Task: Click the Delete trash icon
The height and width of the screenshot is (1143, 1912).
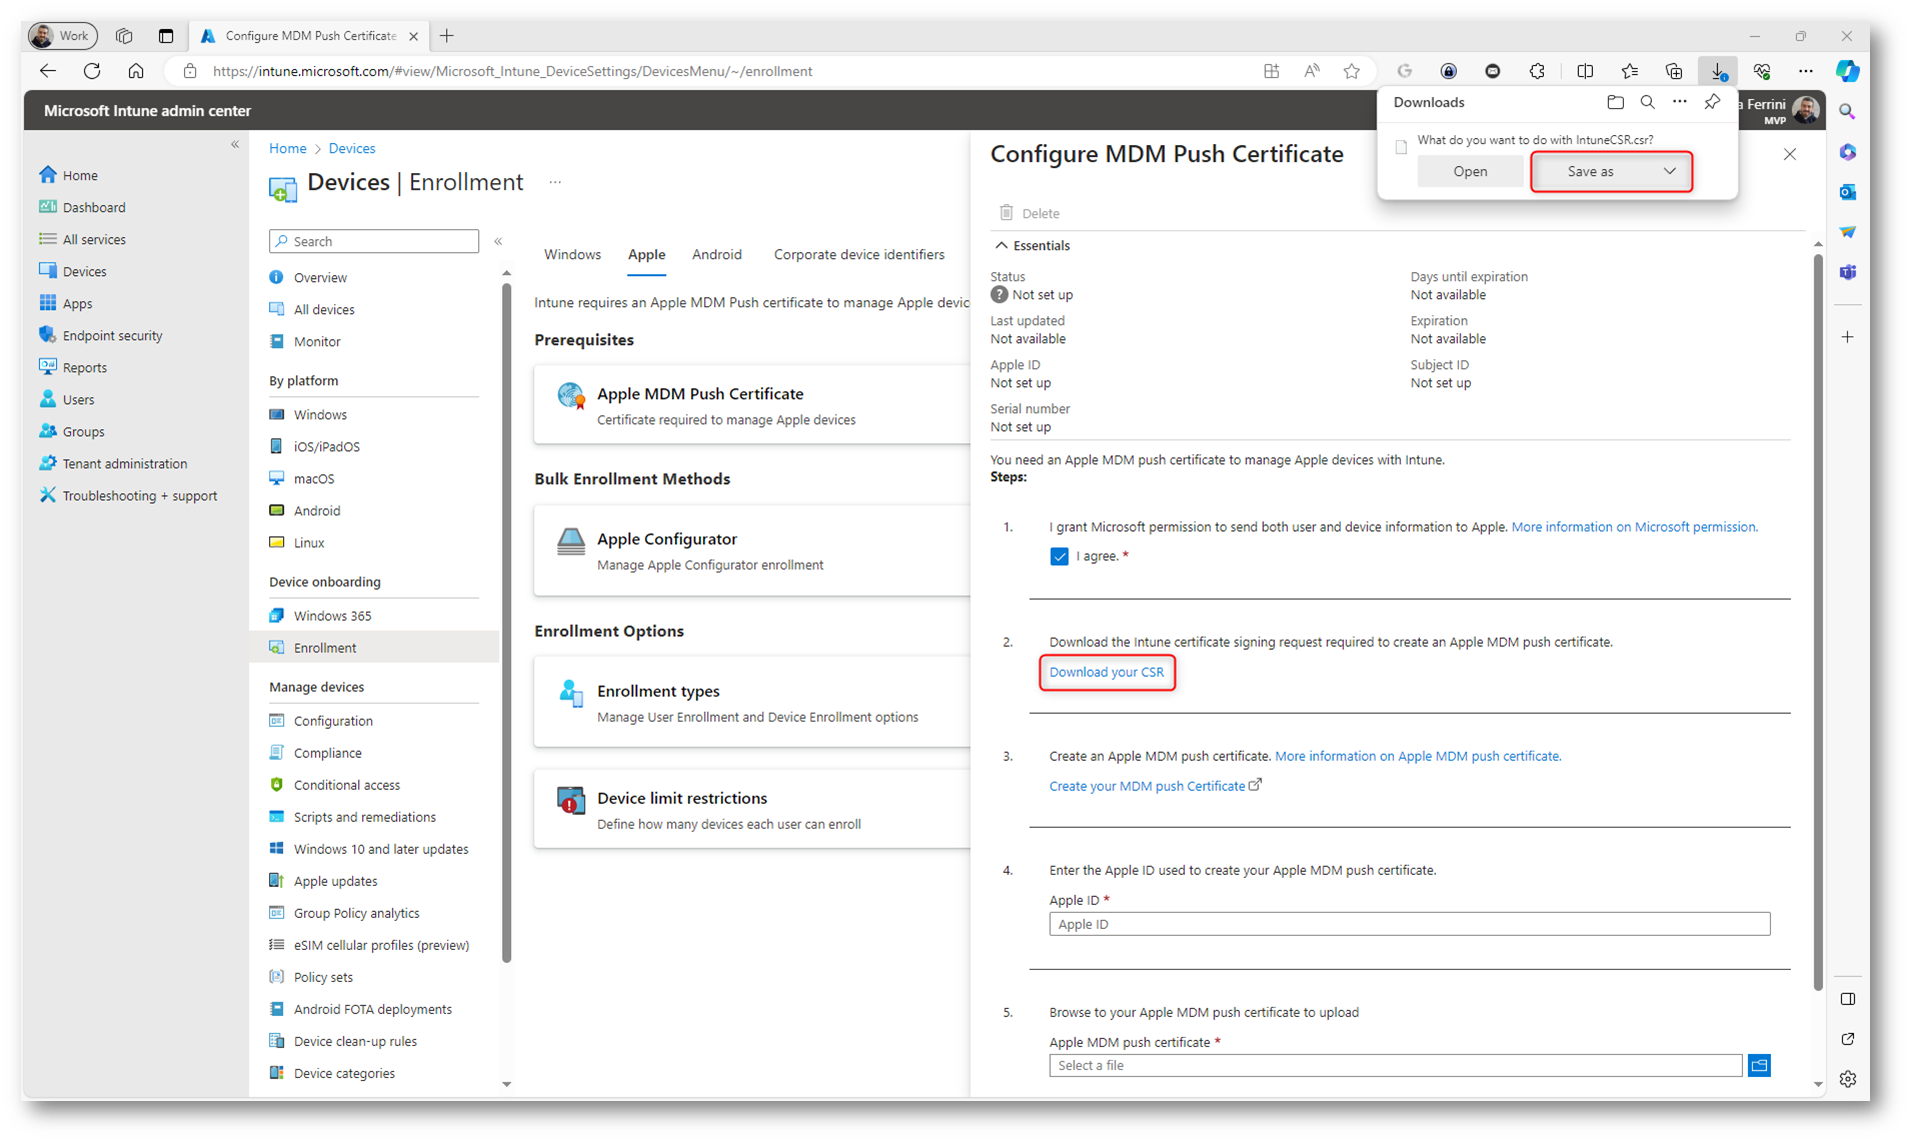Action: (1006, 212)
